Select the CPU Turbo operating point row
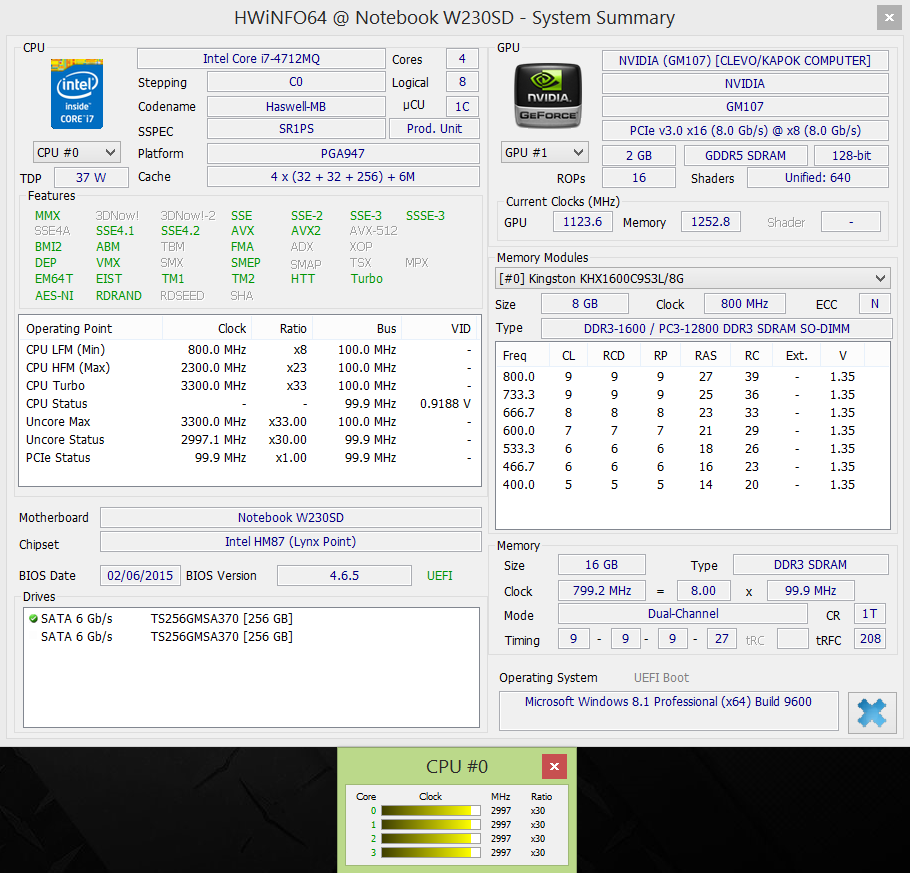 pyautogui.click(x=250, y=386)
